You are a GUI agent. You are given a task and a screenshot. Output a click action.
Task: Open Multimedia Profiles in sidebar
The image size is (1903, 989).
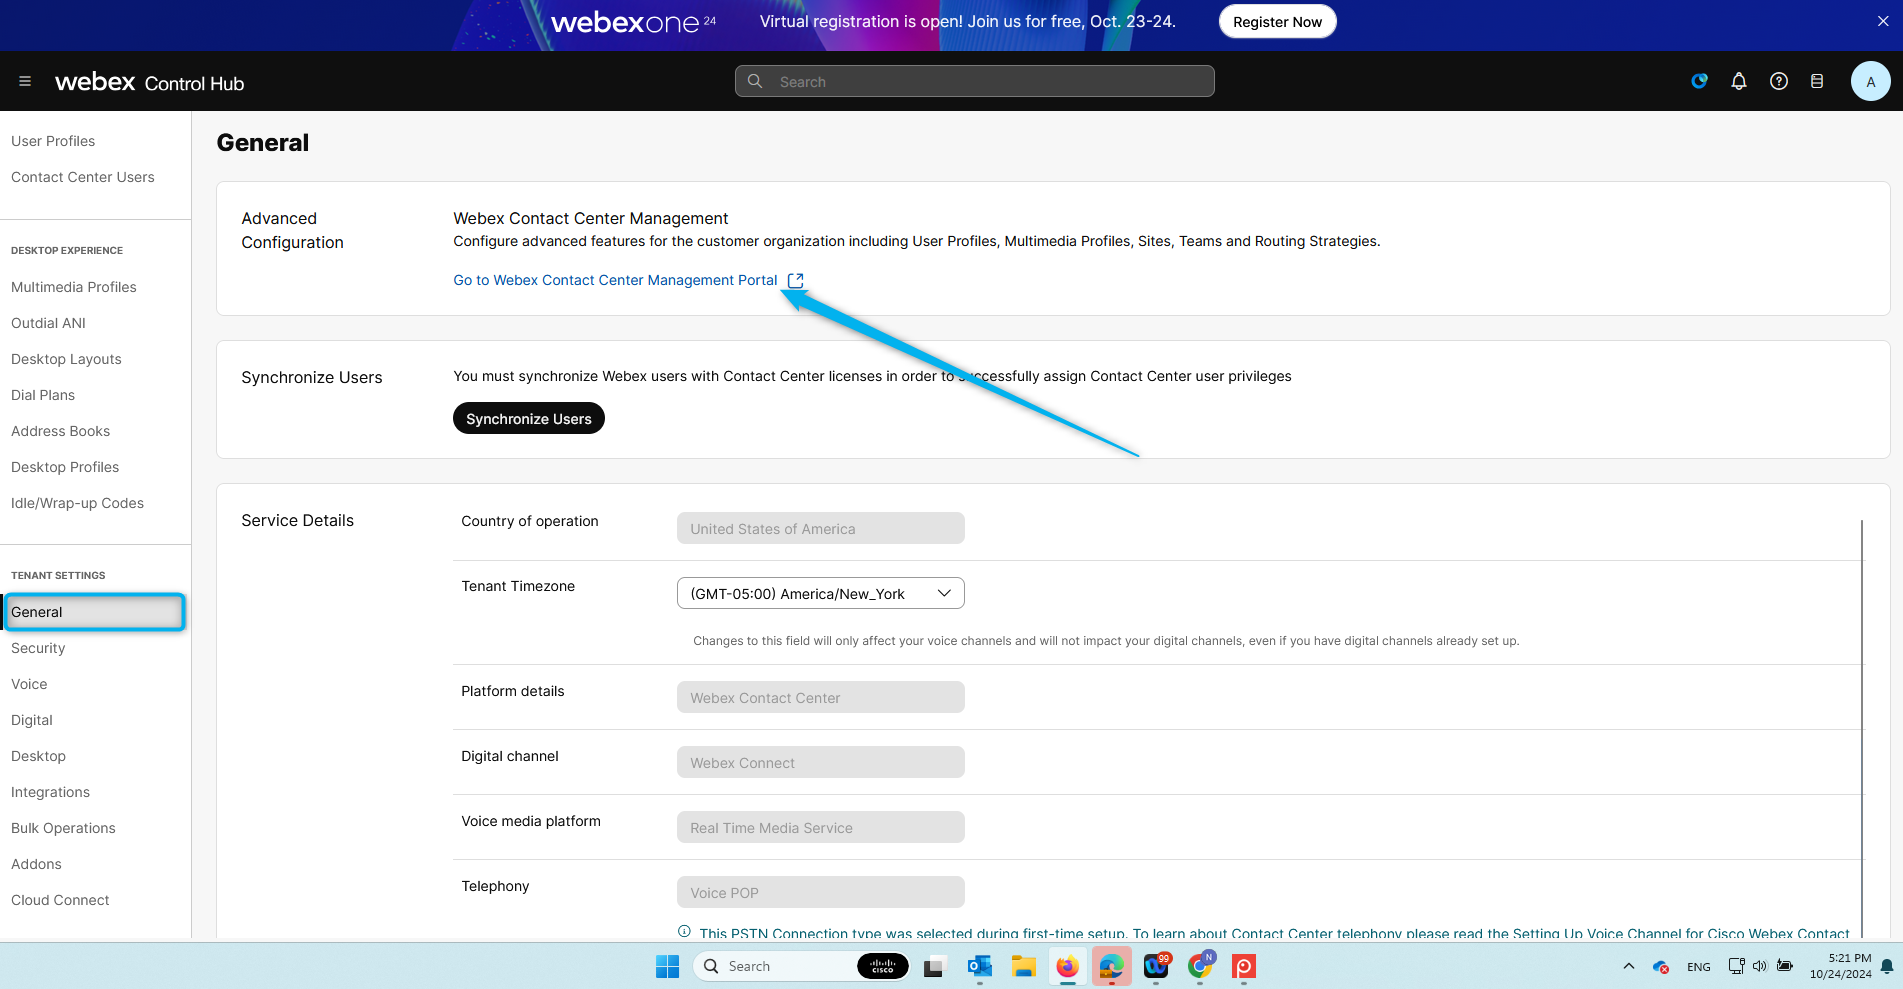74,287
